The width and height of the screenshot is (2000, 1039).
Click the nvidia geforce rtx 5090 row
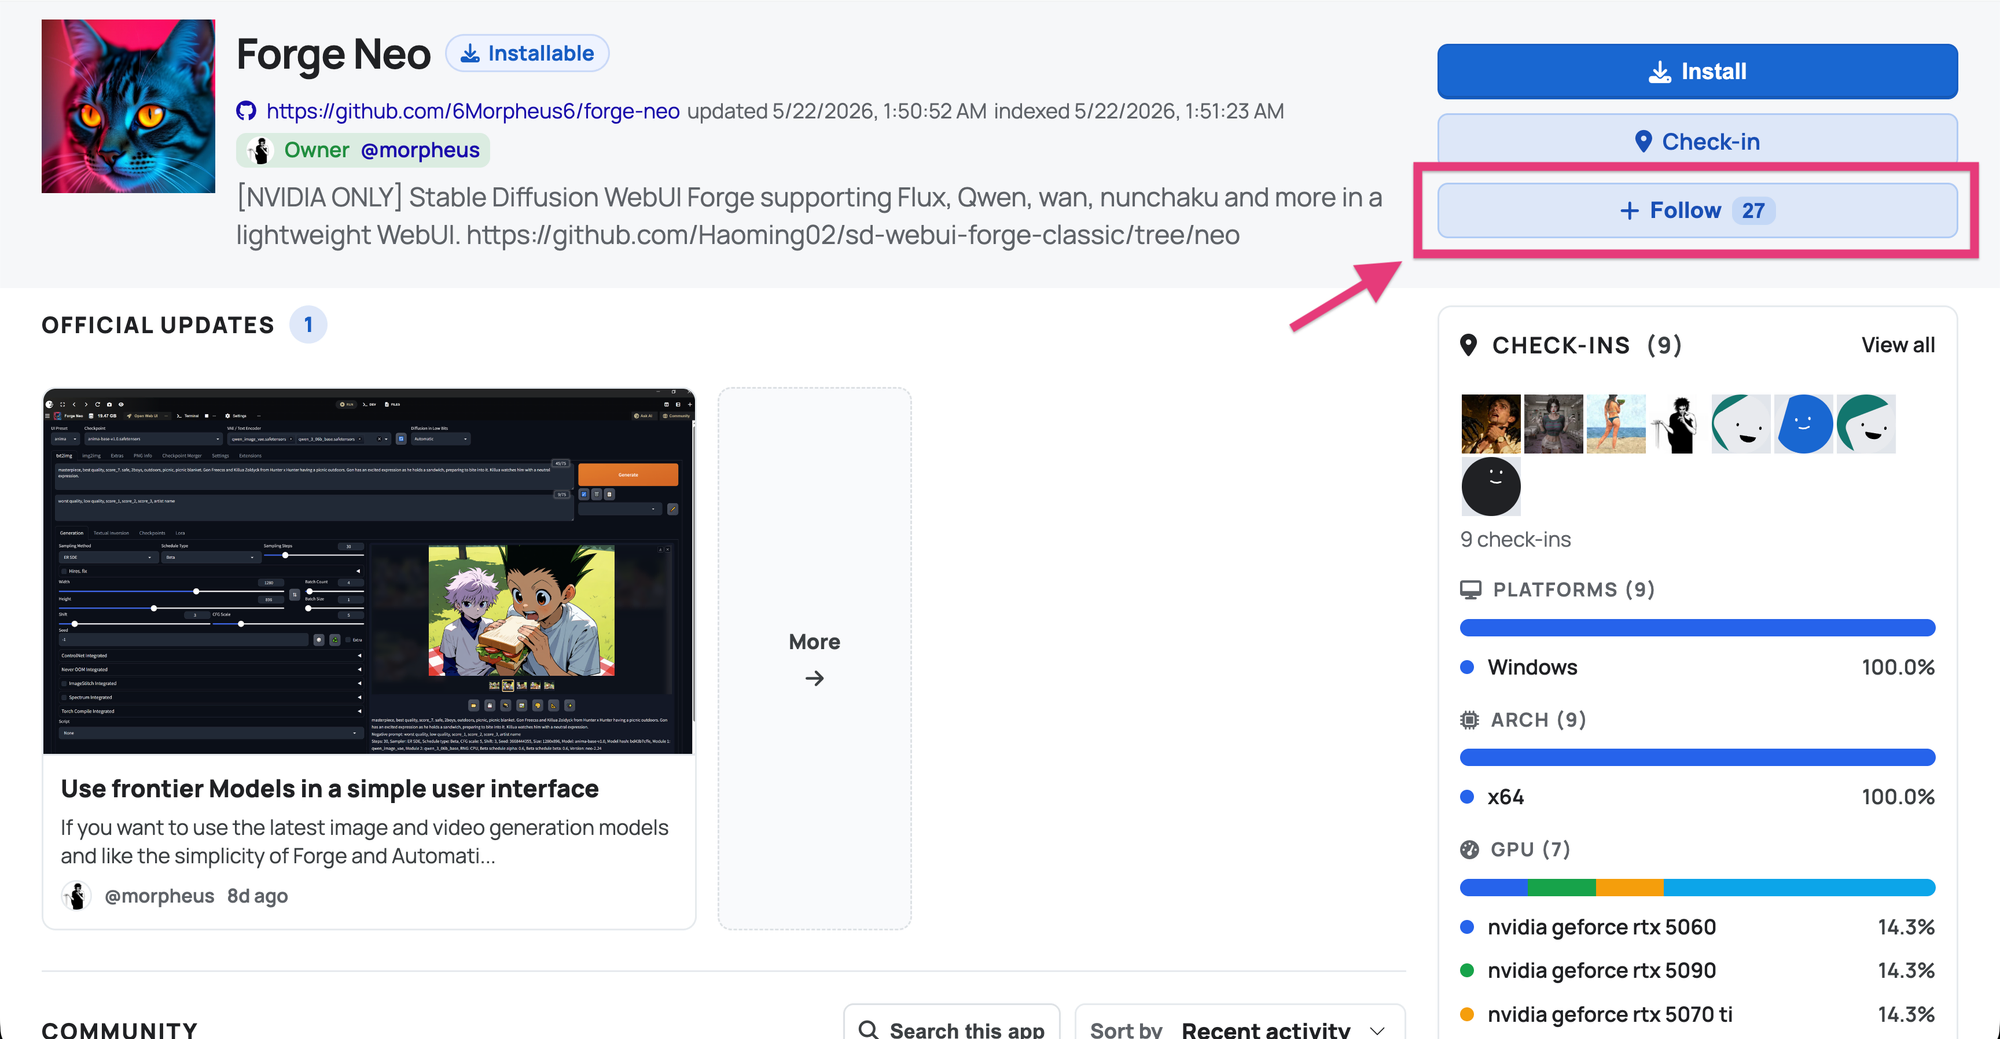click(x=1697, y=970)
